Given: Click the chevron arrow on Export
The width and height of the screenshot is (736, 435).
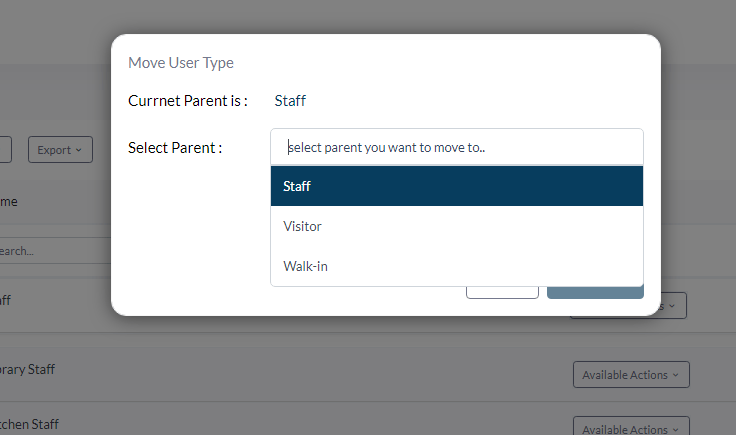Looking at the screenshot, I should click(x=78, y=150).
